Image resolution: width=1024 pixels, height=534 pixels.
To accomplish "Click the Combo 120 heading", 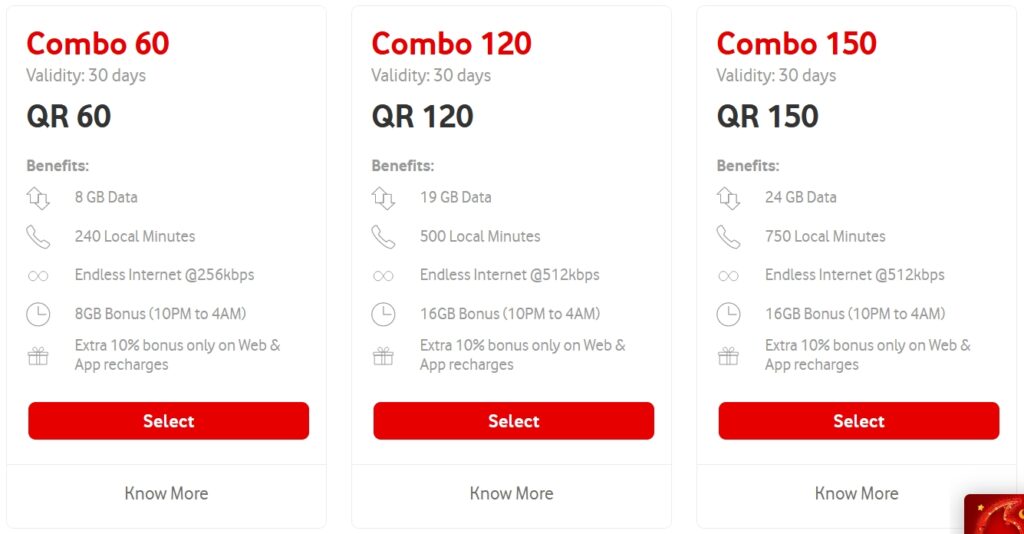I will (451, 44).
